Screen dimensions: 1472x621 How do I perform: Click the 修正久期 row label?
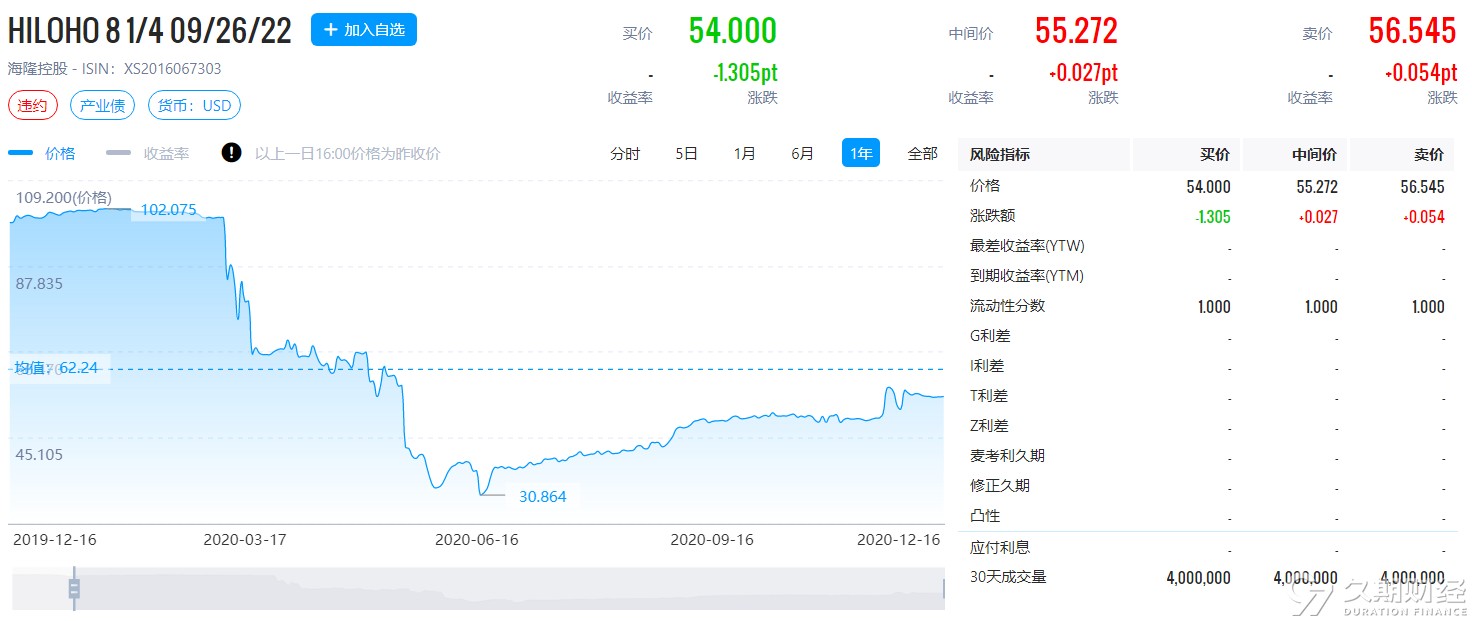click(x=1000, y=486)
